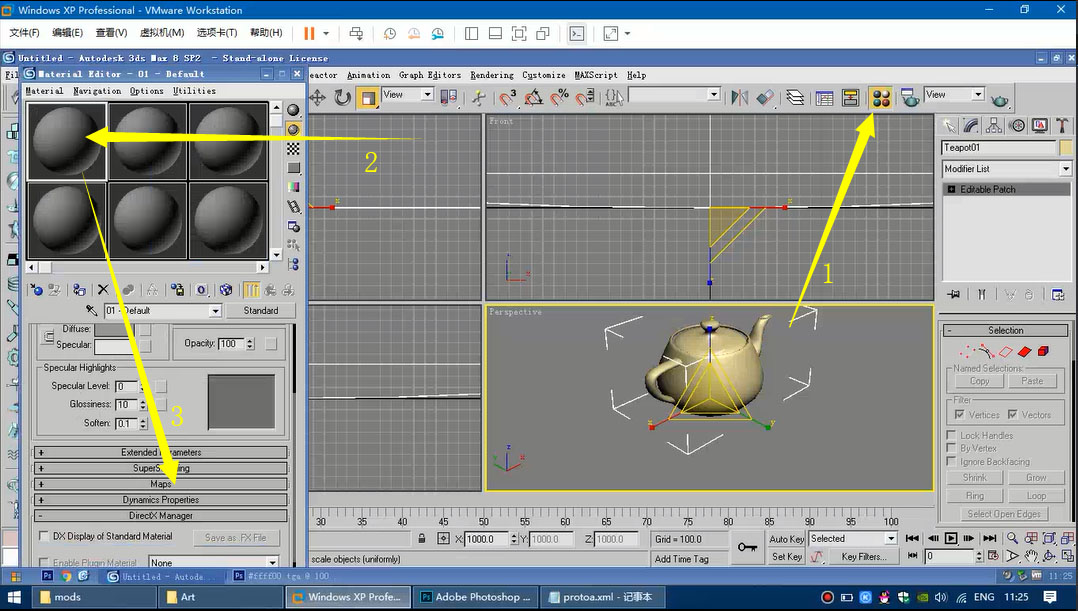Open the Graph Editors menu

point(430,75)
